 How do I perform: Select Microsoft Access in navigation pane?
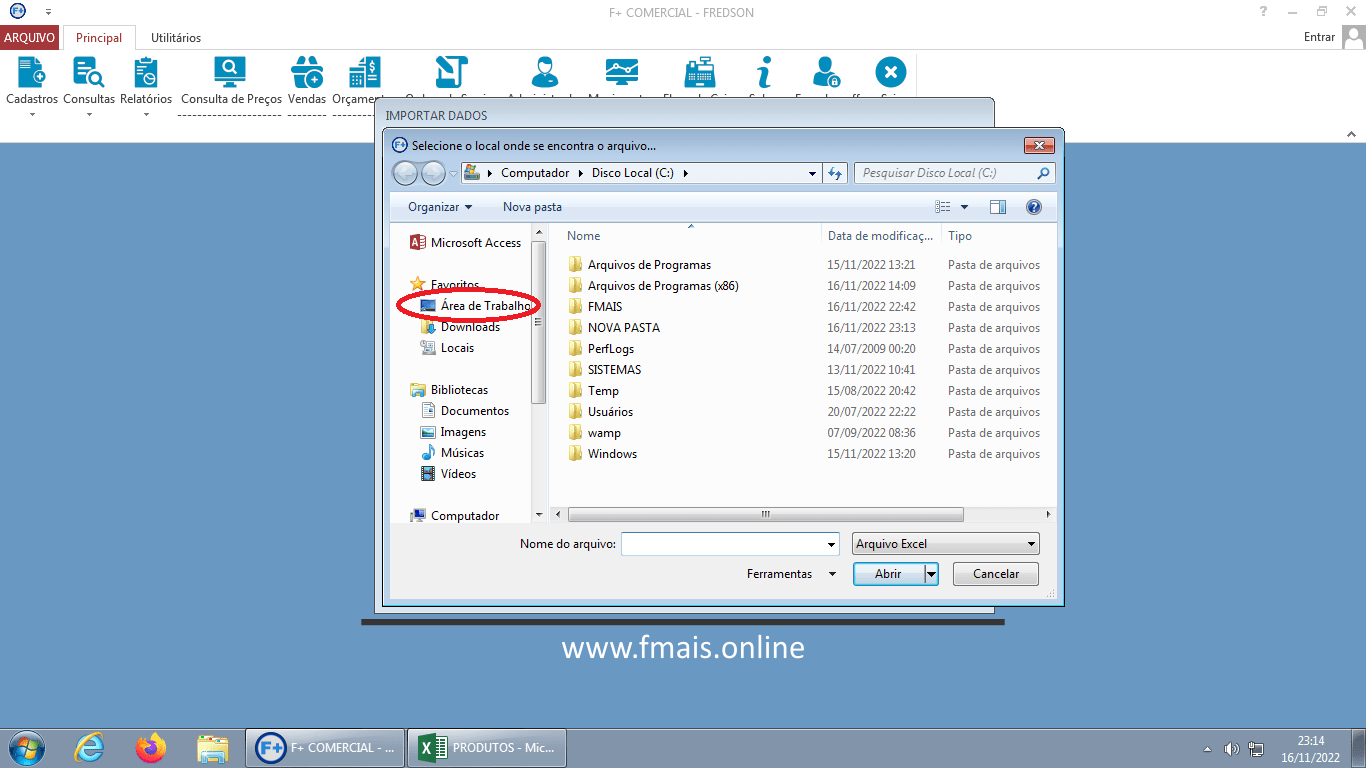point(466,243)
